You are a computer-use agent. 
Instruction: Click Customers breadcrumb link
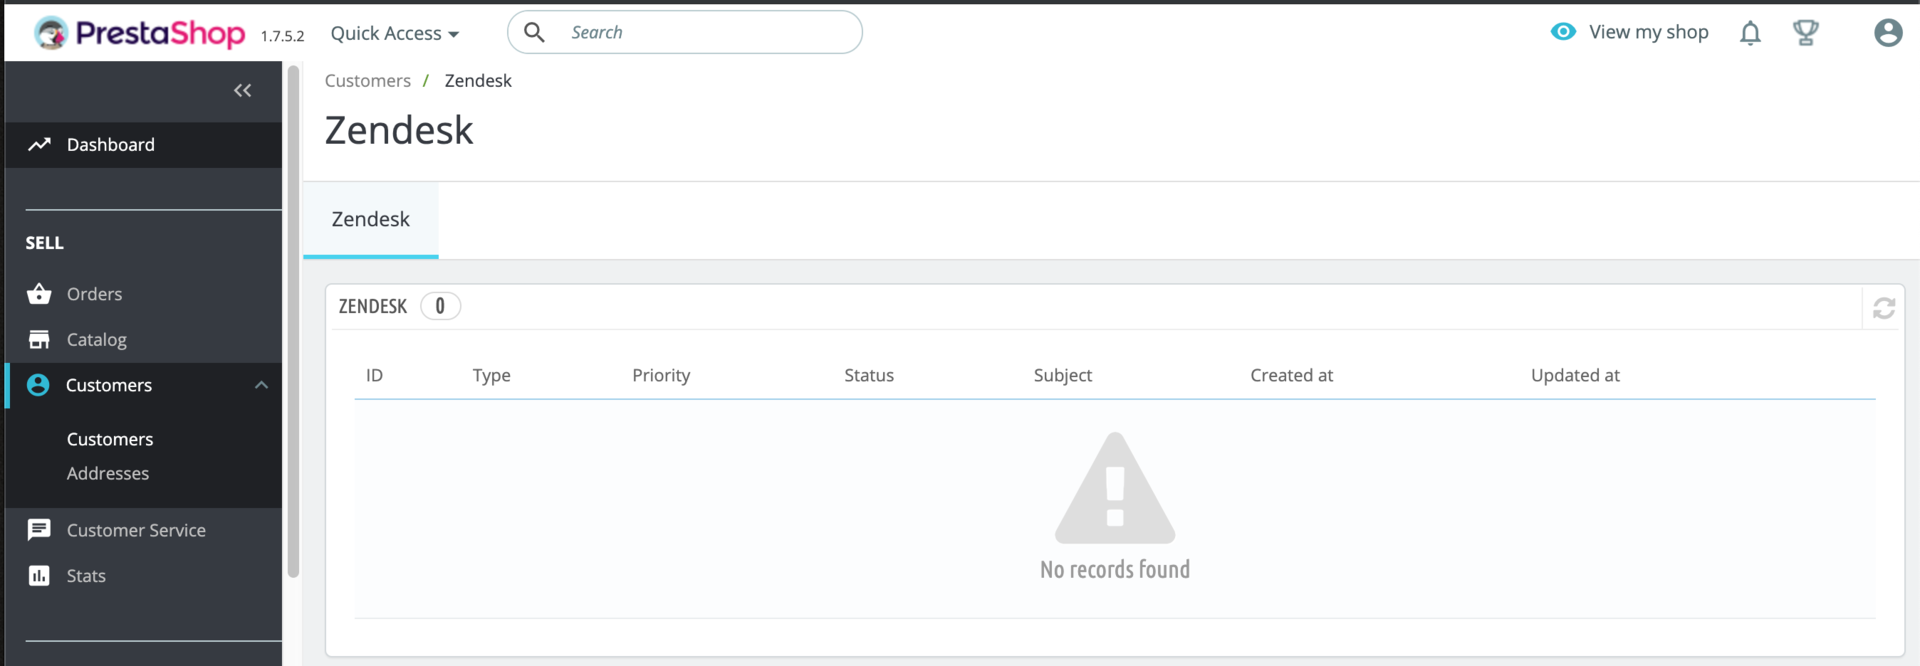(x=368, y=81)
